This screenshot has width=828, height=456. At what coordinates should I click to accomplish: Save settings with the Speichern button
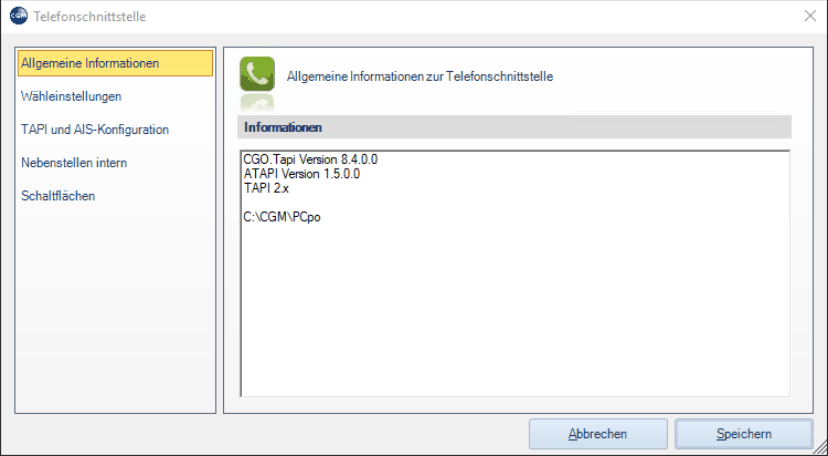tap(744, 434)
